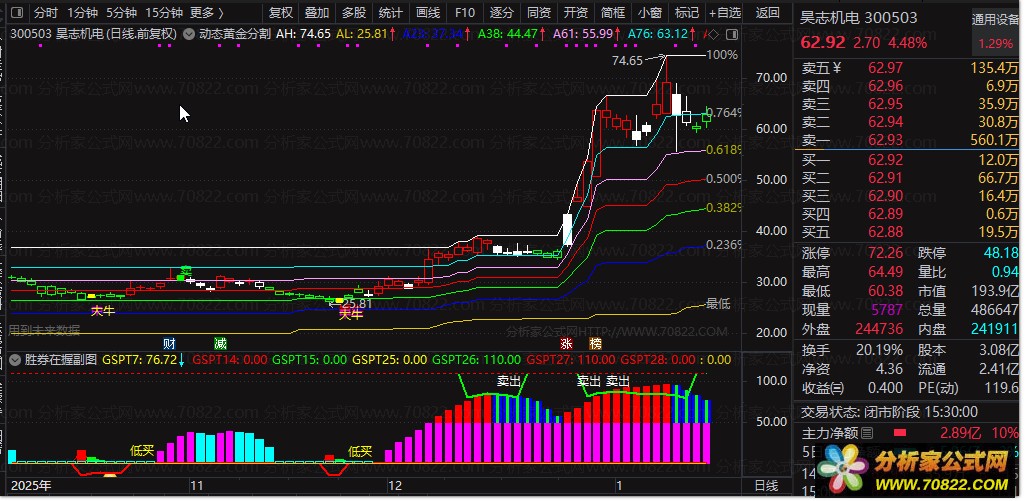Open 复权 adjustment menu
This screenshot has width=1025, height=501.
pos(280,12)
